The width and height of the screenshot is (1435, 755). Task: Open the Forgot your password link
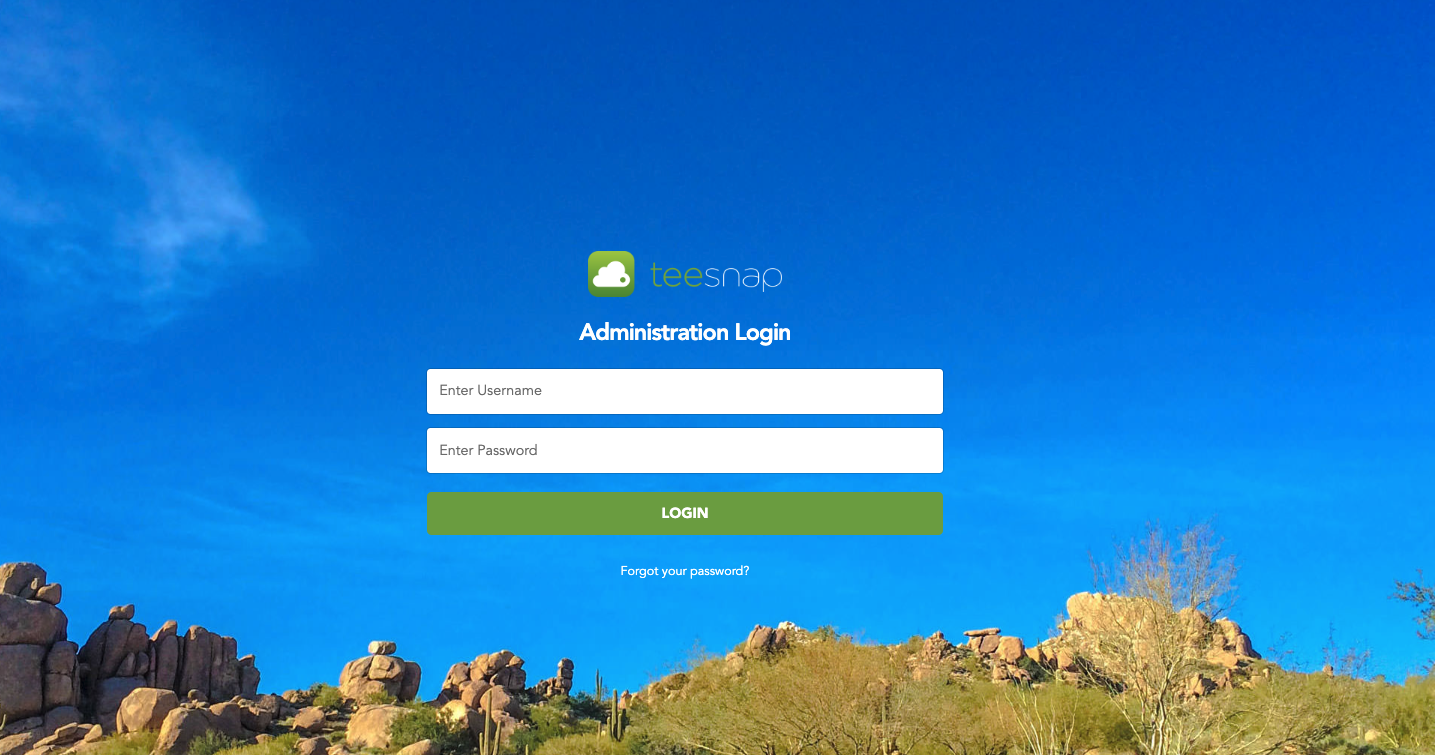[685, 571]
